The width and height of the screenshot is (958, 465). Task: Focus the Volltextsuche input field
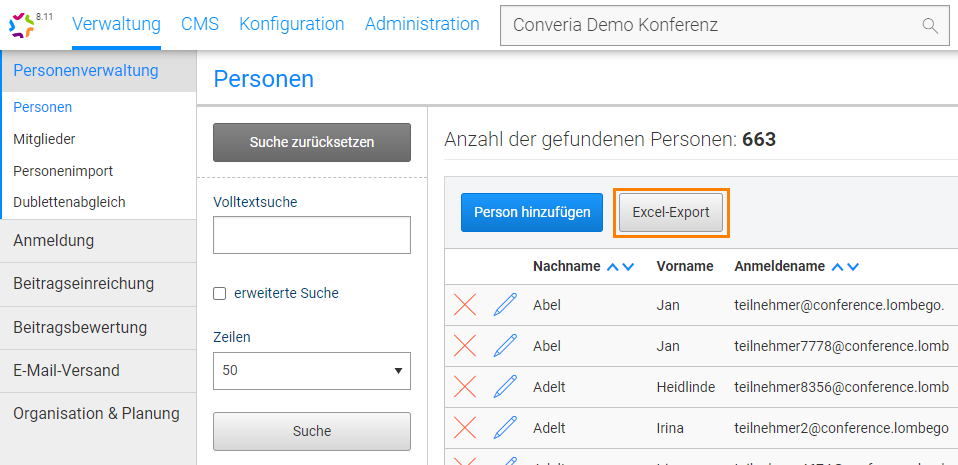312,235
